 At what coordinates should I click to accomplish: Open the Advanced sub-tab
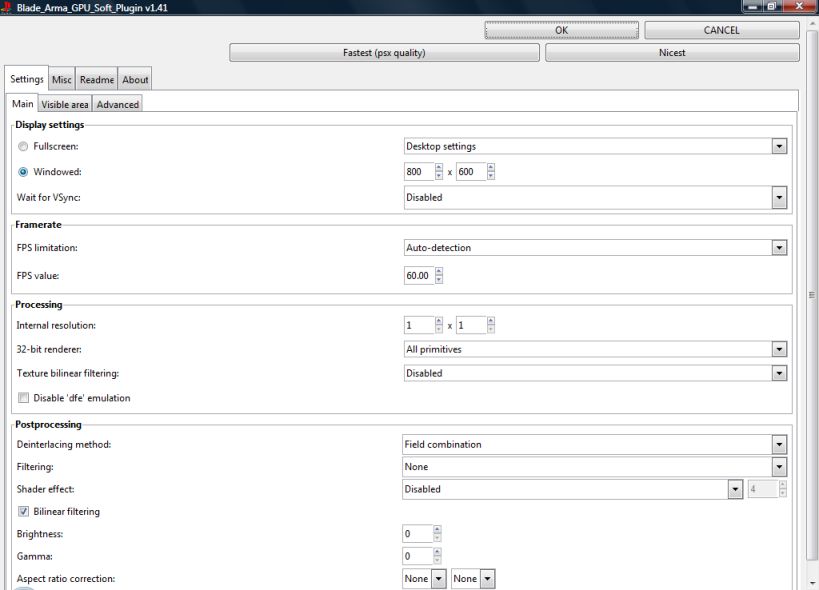[x=118, y=104]
